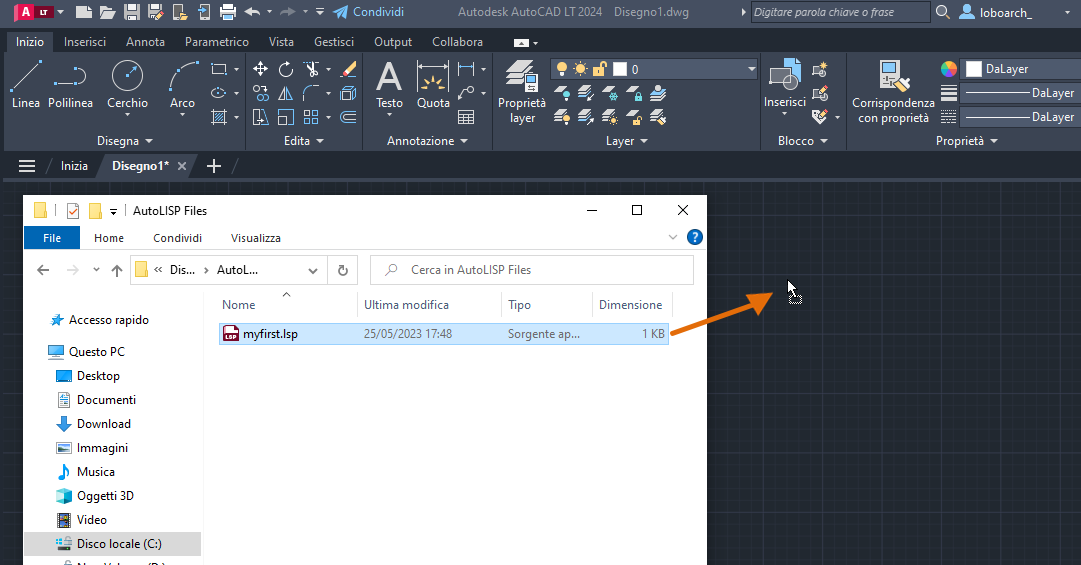Open the layer 0 dropdown list
The width and height of the screenshot is (1081, 565).
(x=751, y=69)
